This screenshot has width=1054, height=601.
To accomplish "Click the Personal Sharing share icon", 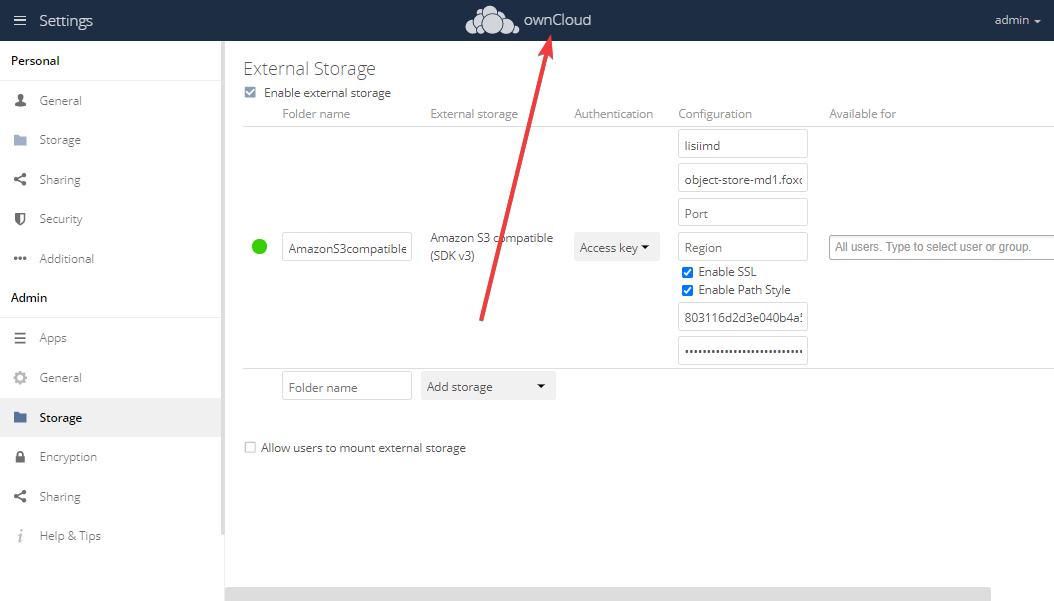I will (20, 180).
